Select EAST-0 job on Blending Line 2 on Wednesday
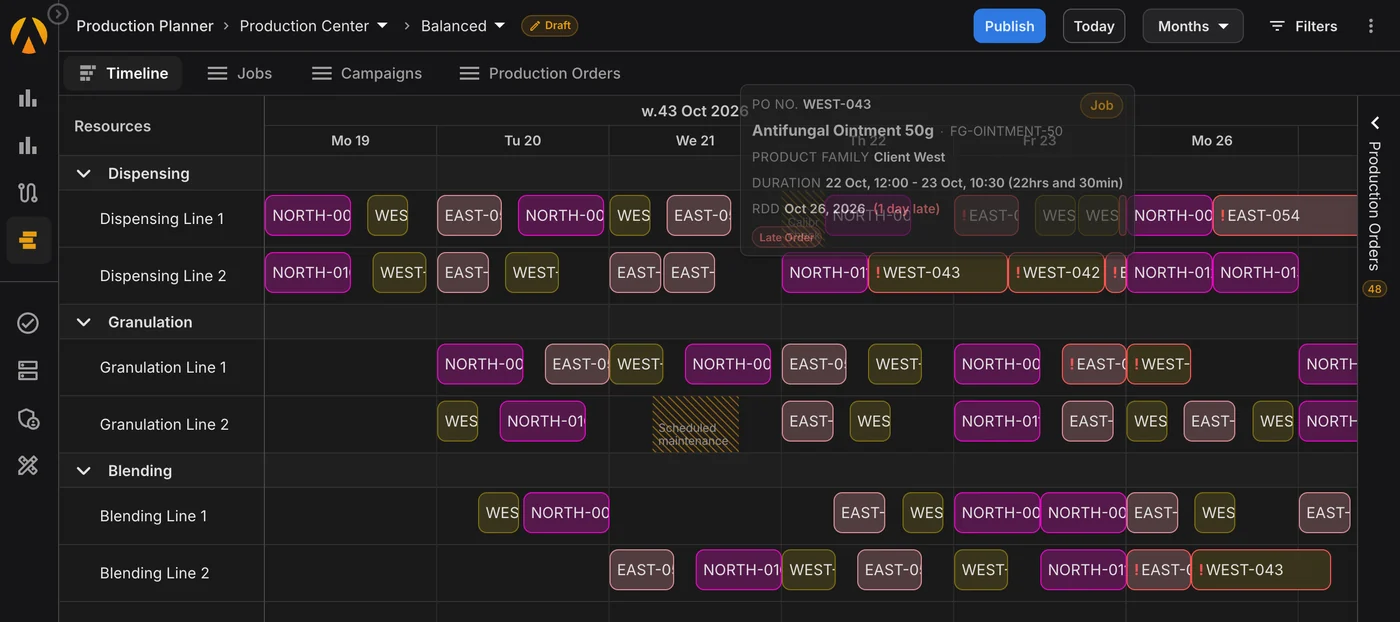The width and height of the screenshot is (1400, 622). [x=641, y=570]
